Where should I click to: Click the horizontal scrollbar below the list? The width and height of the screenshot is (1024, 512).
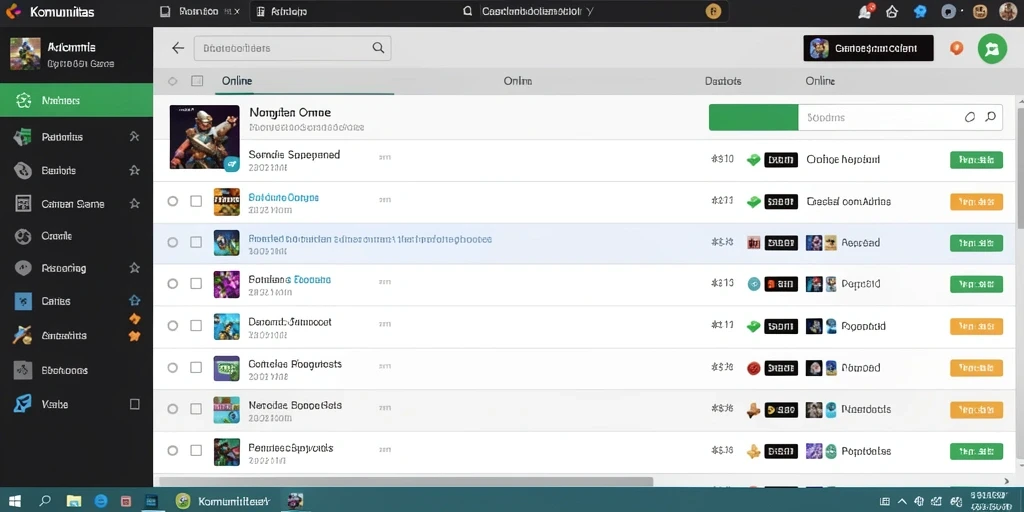[x=406, y=481]
